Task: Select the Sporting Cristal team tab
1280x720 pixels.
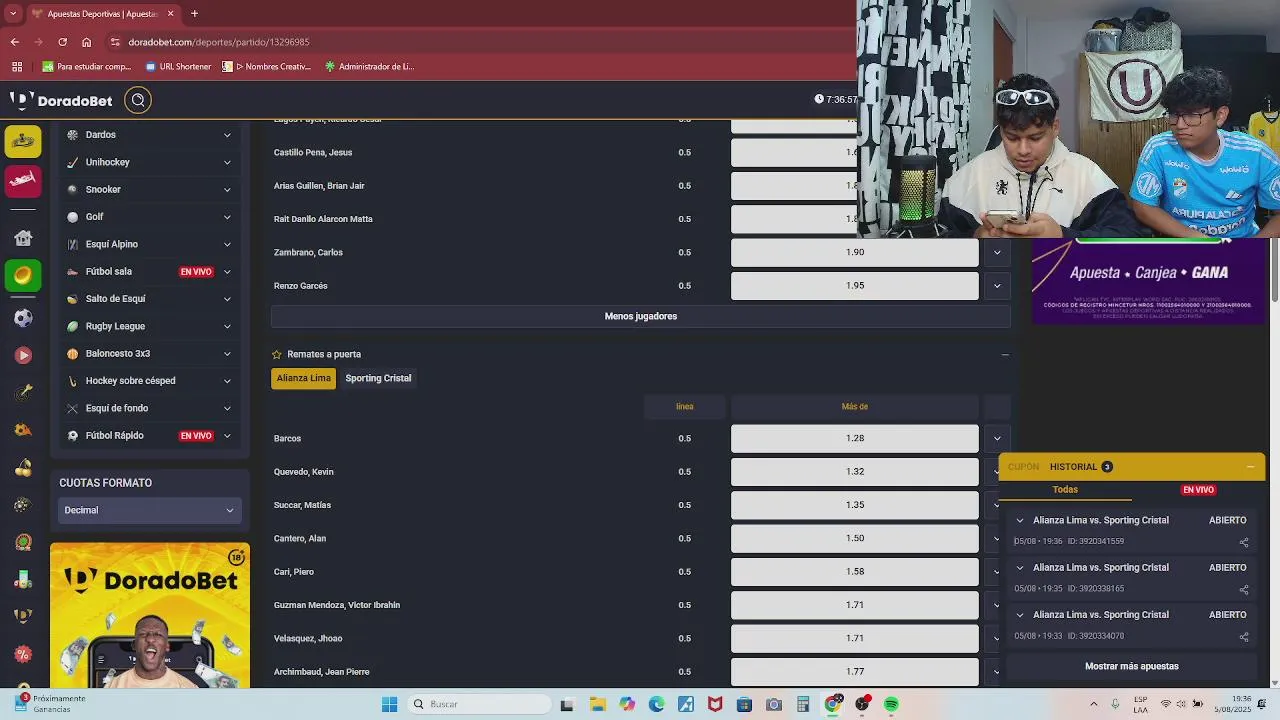Action: click(378, 378)
